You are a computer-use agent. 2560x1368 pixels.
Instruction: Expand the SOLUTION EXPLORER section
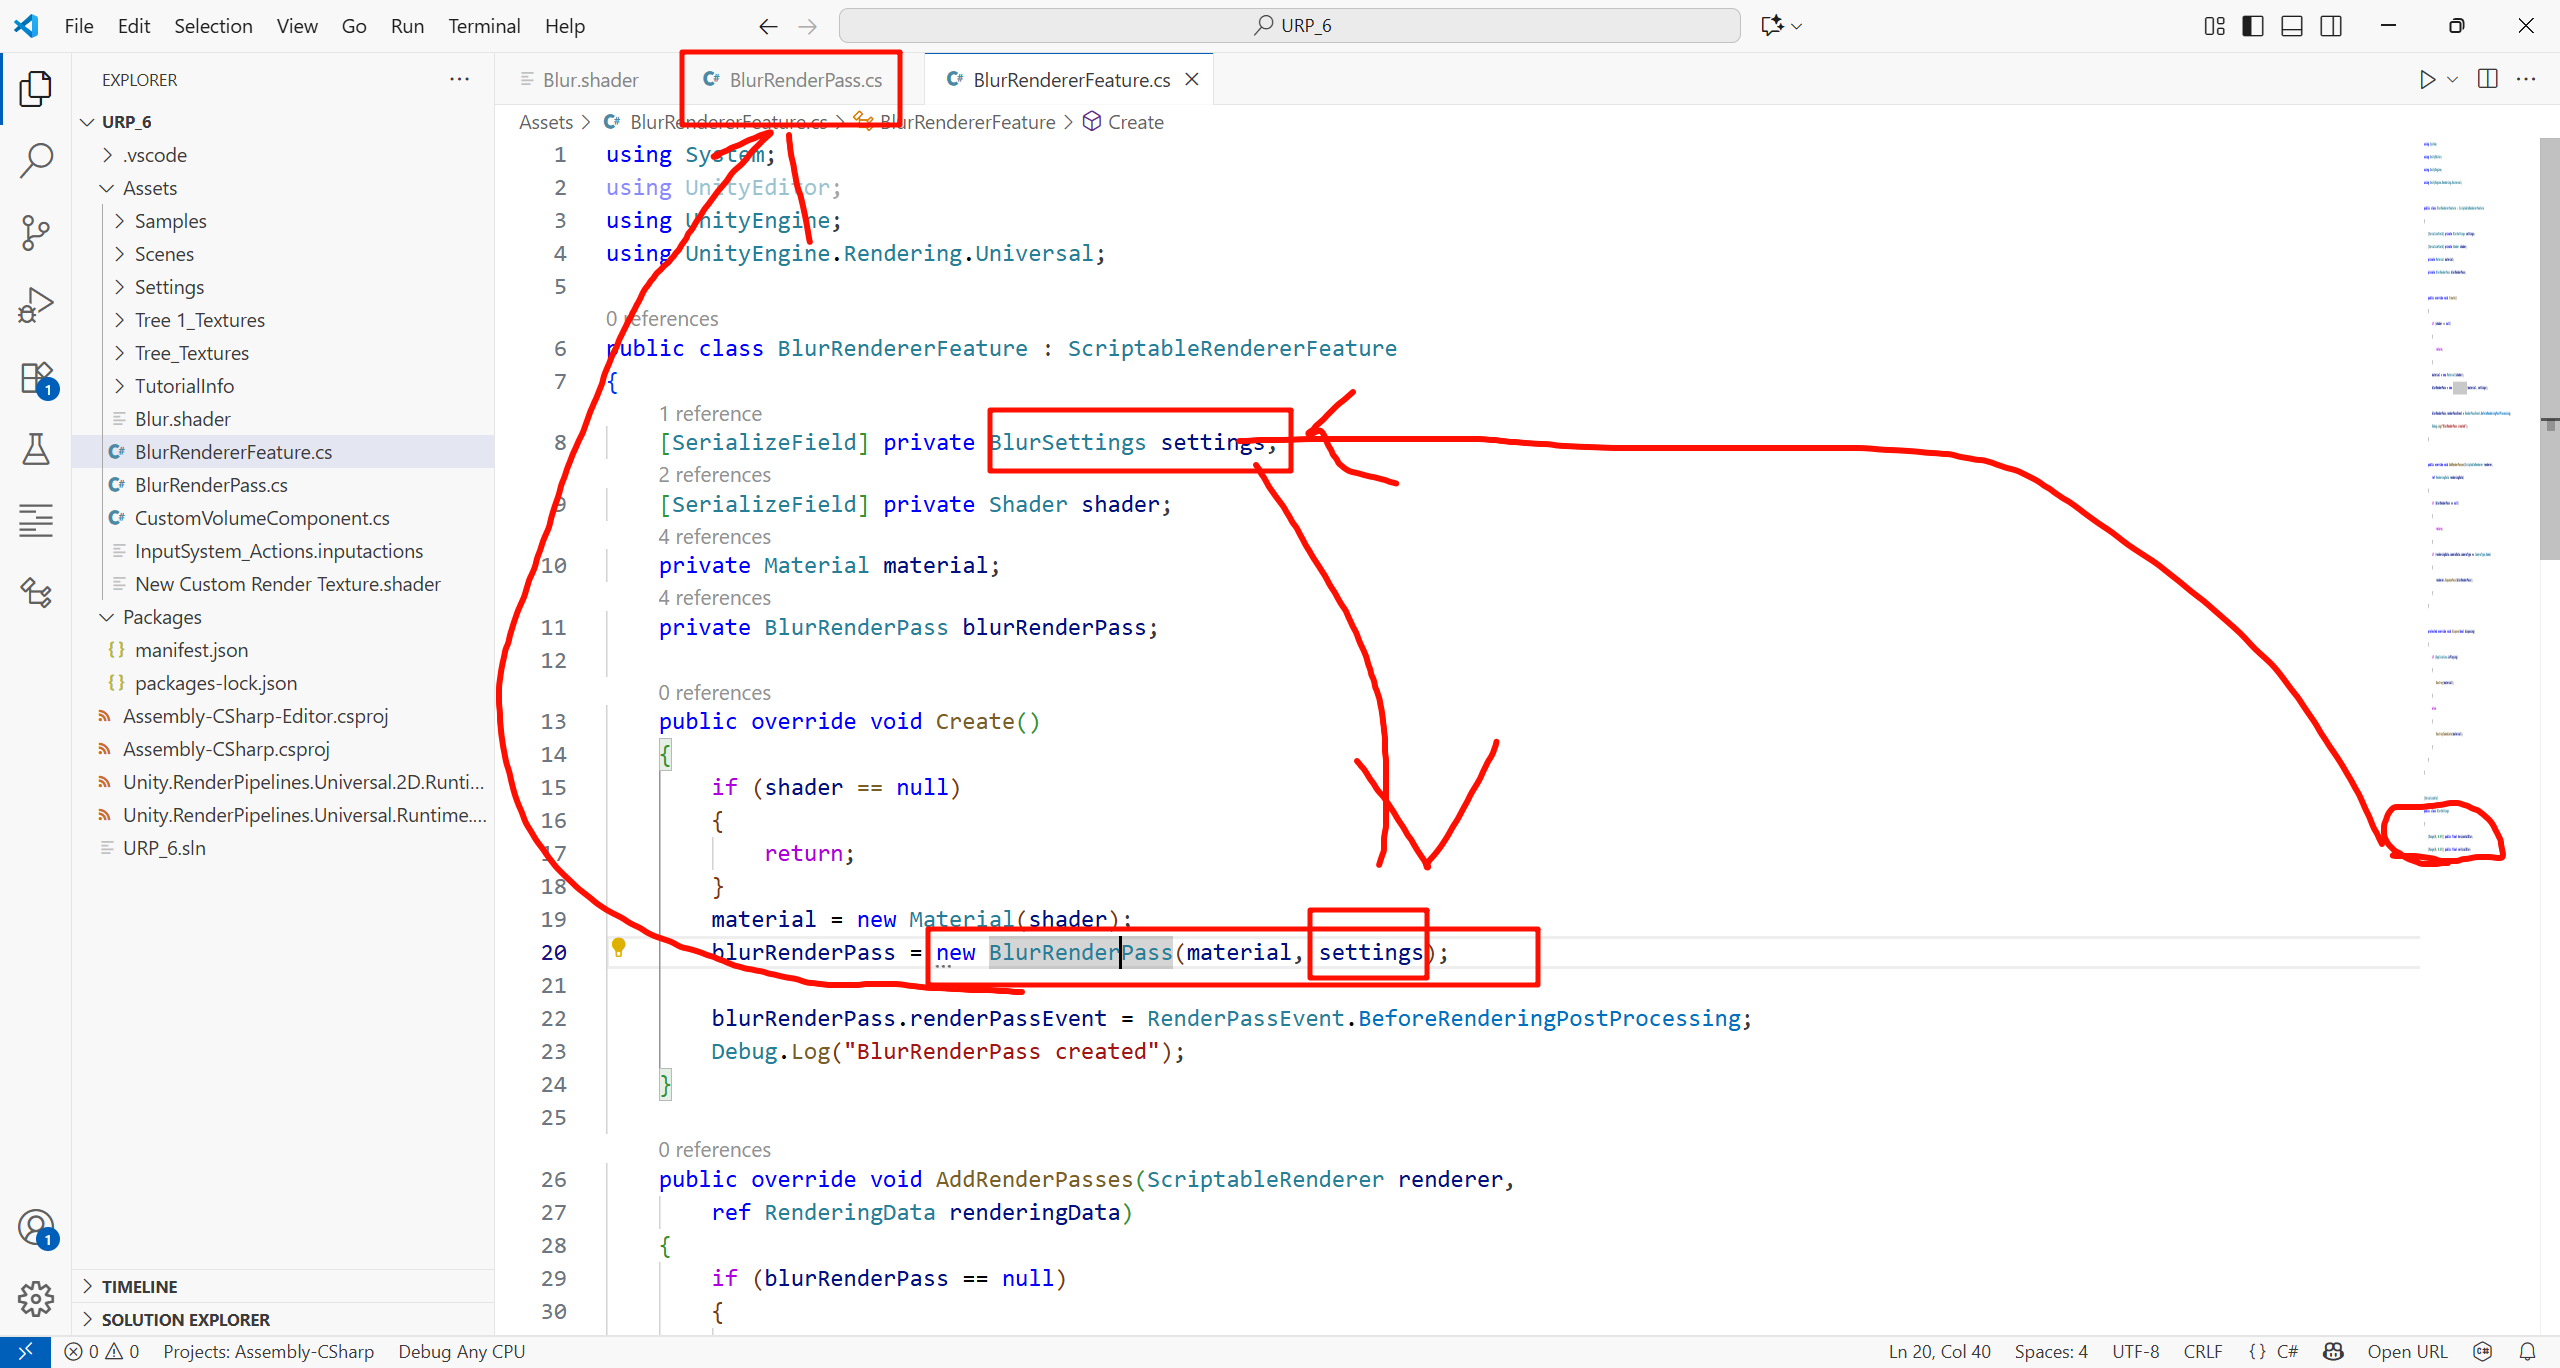click(284, 1320)
